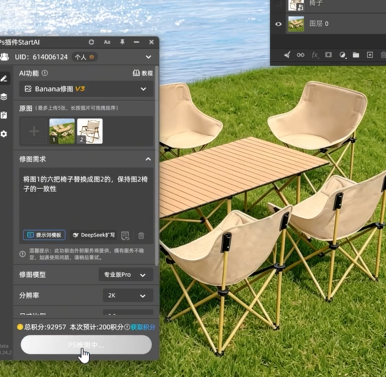The height and width of the screenshot is (377, 386).
Task: Click the warm reminder info icon
Action: coord(22,254)
